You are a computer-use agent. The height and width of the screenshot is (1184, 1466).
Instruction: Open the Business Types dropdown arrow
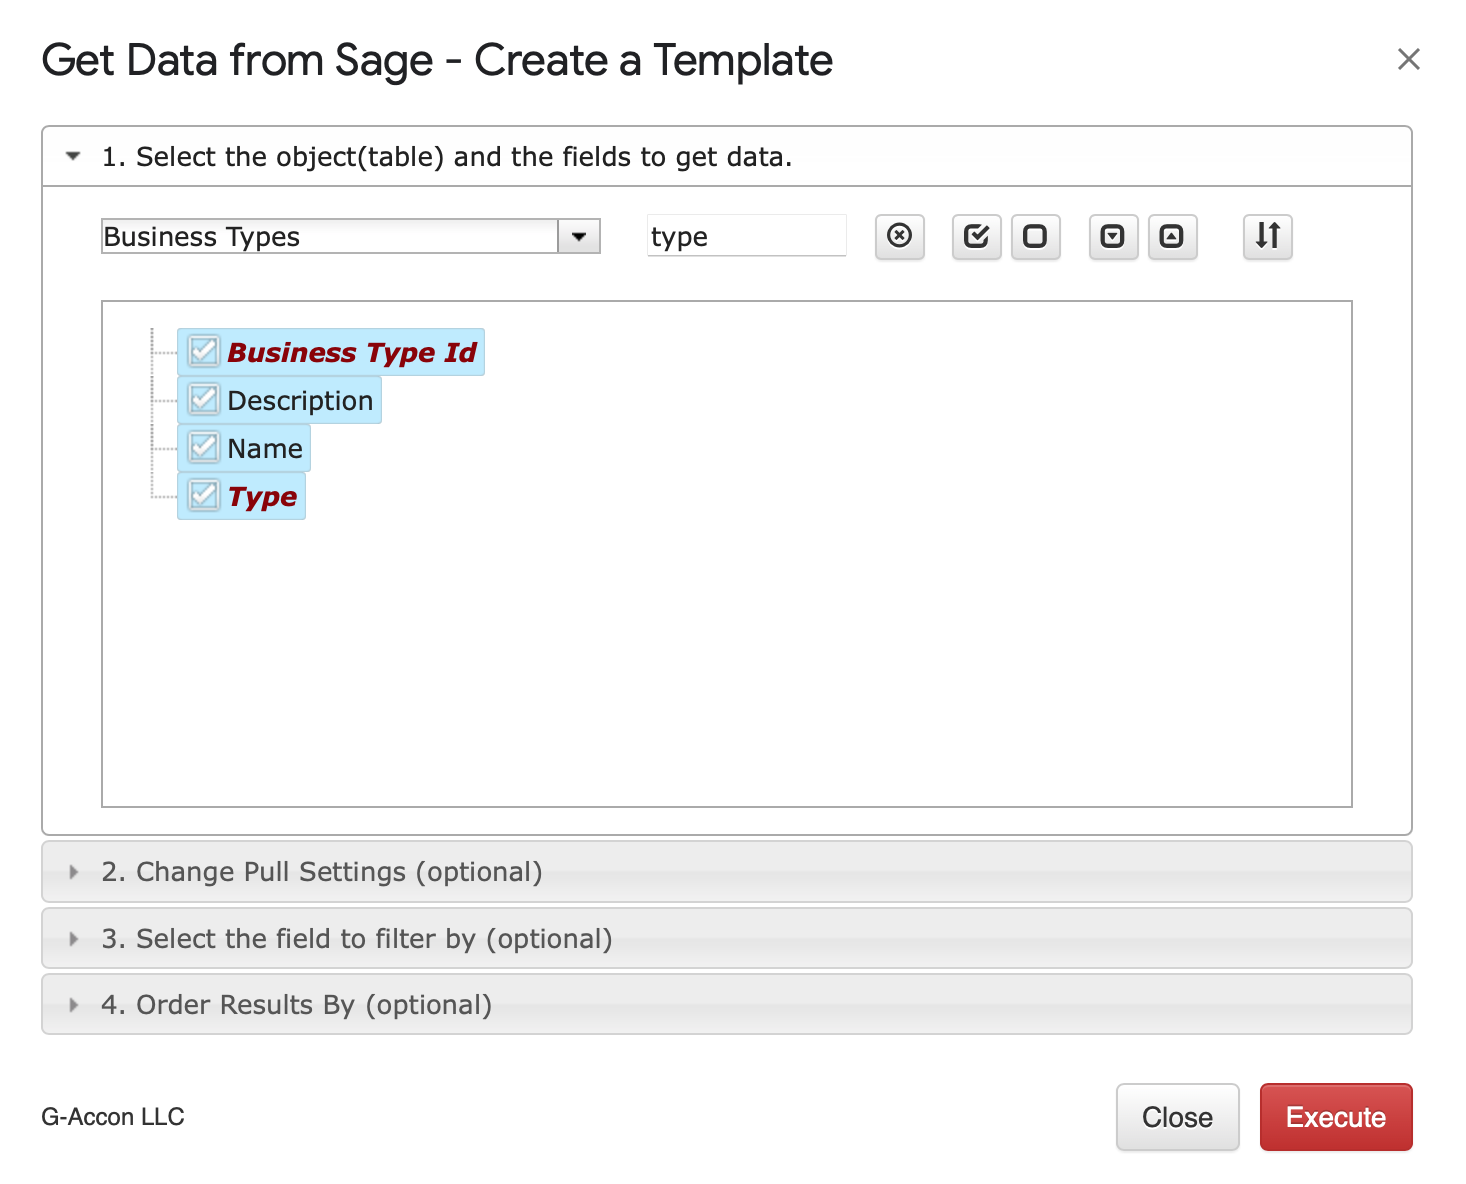point(579,237)
